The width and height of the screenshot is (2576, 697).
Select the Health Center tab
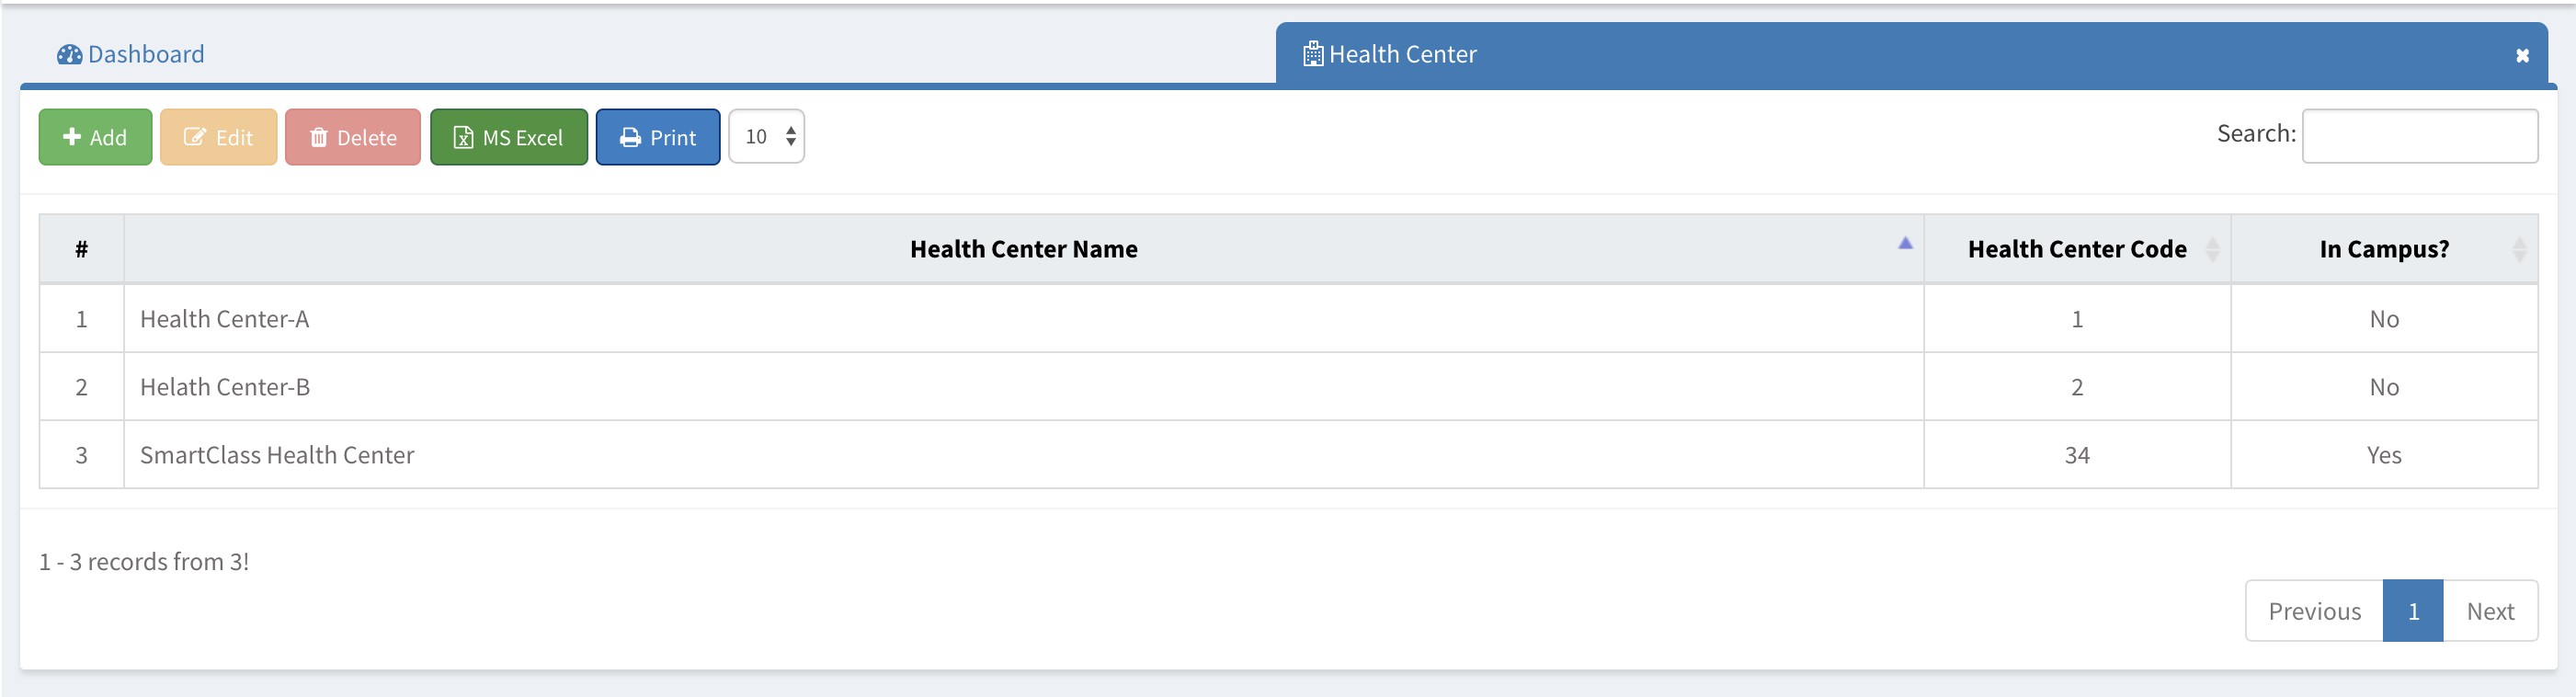coord(1402,54)
